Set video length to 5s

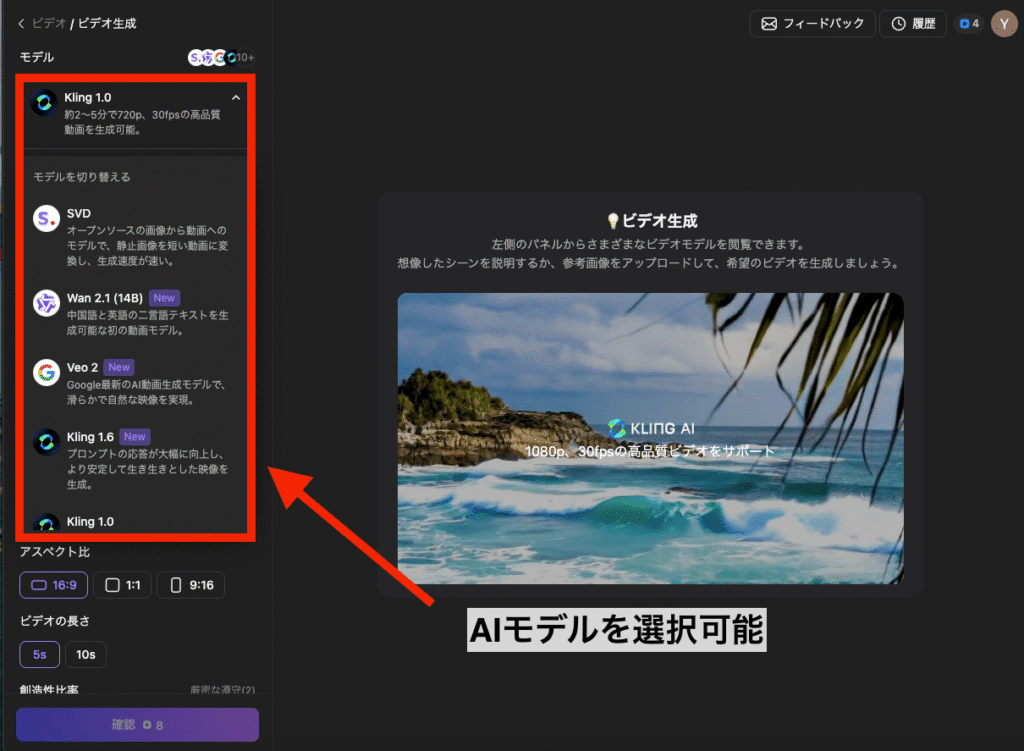(x=40, y=654)
